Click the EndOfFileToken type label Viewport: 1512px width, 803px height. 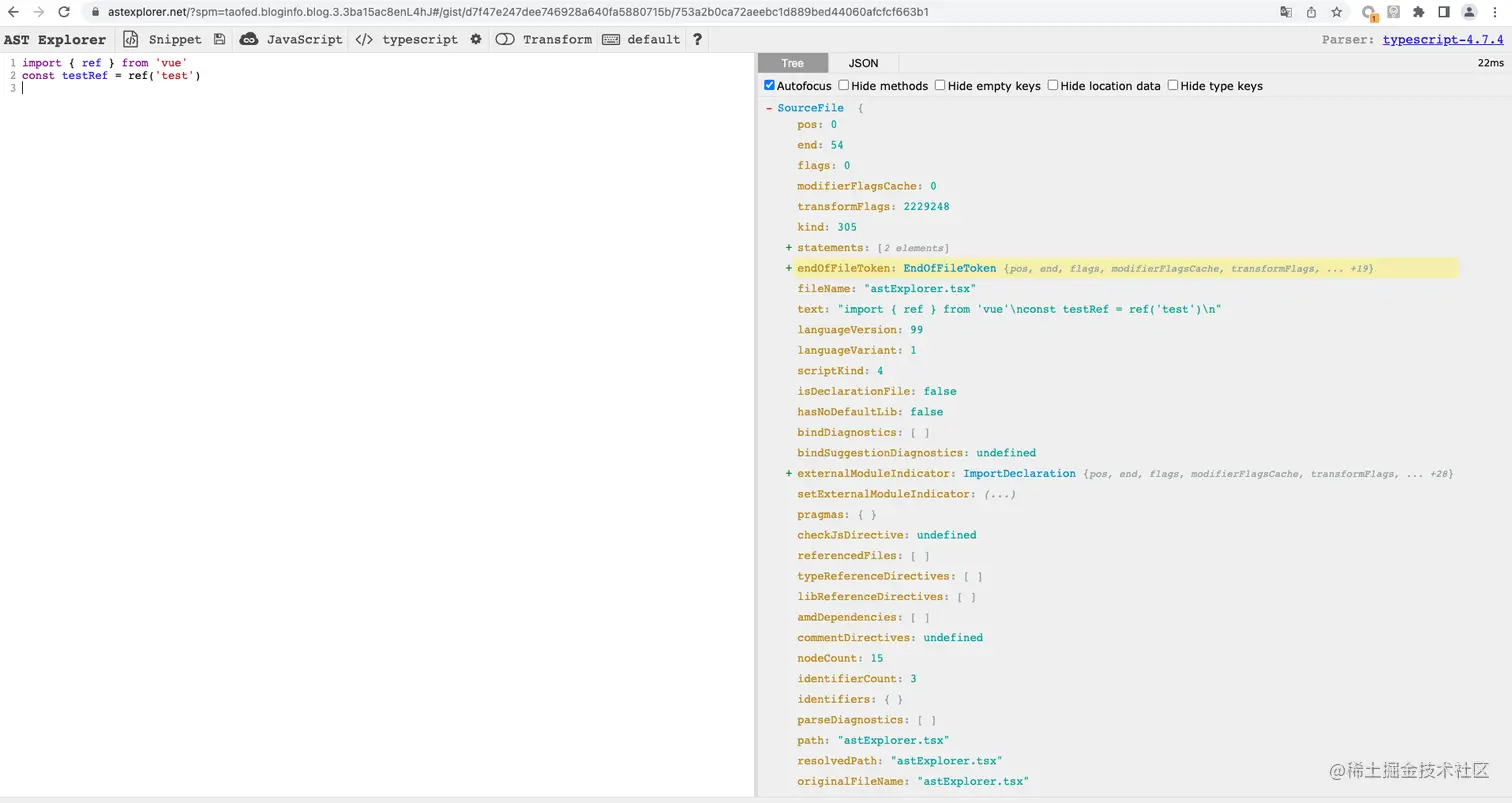pyautogui.click(x=950, y=268)
